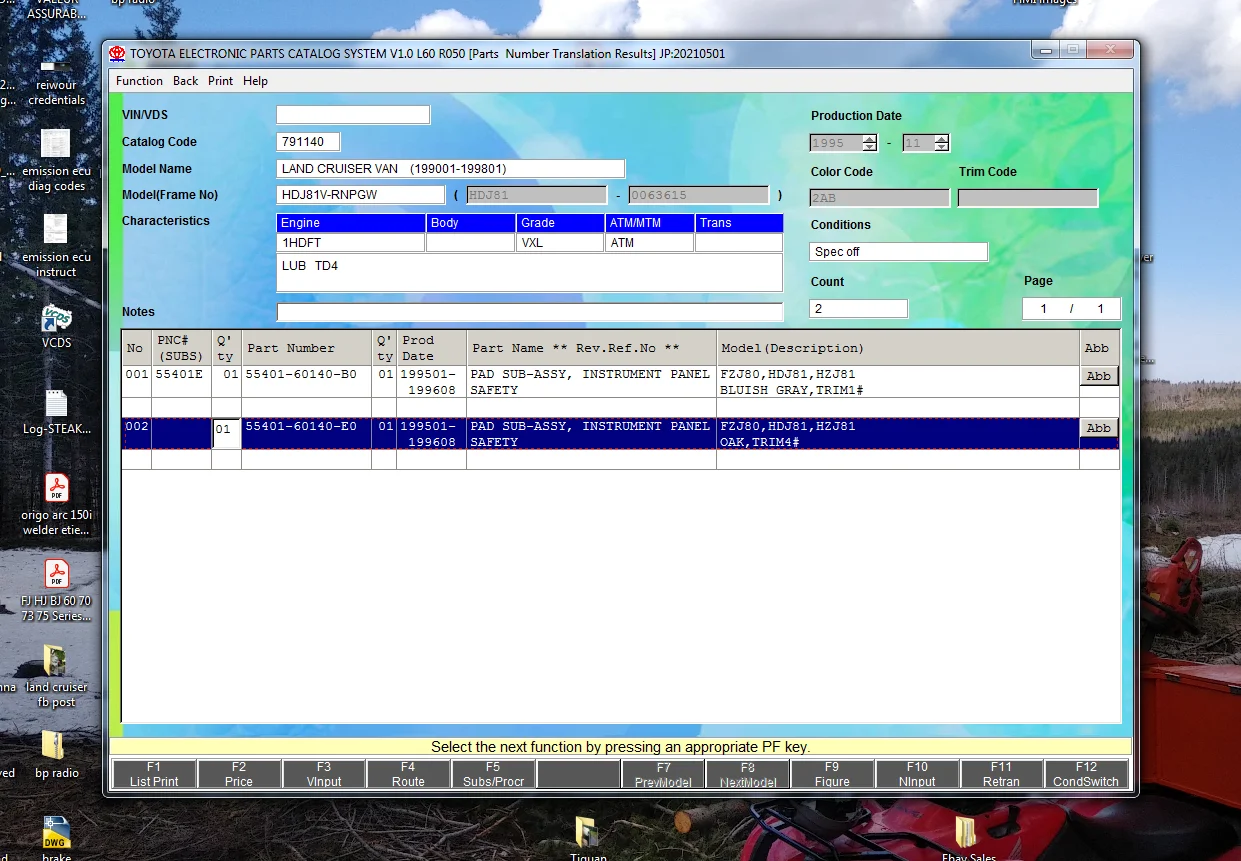This screenshot has width=1241, height=861.
Task: Click the F5 Subs/Procr button
Action: point(493,774)
